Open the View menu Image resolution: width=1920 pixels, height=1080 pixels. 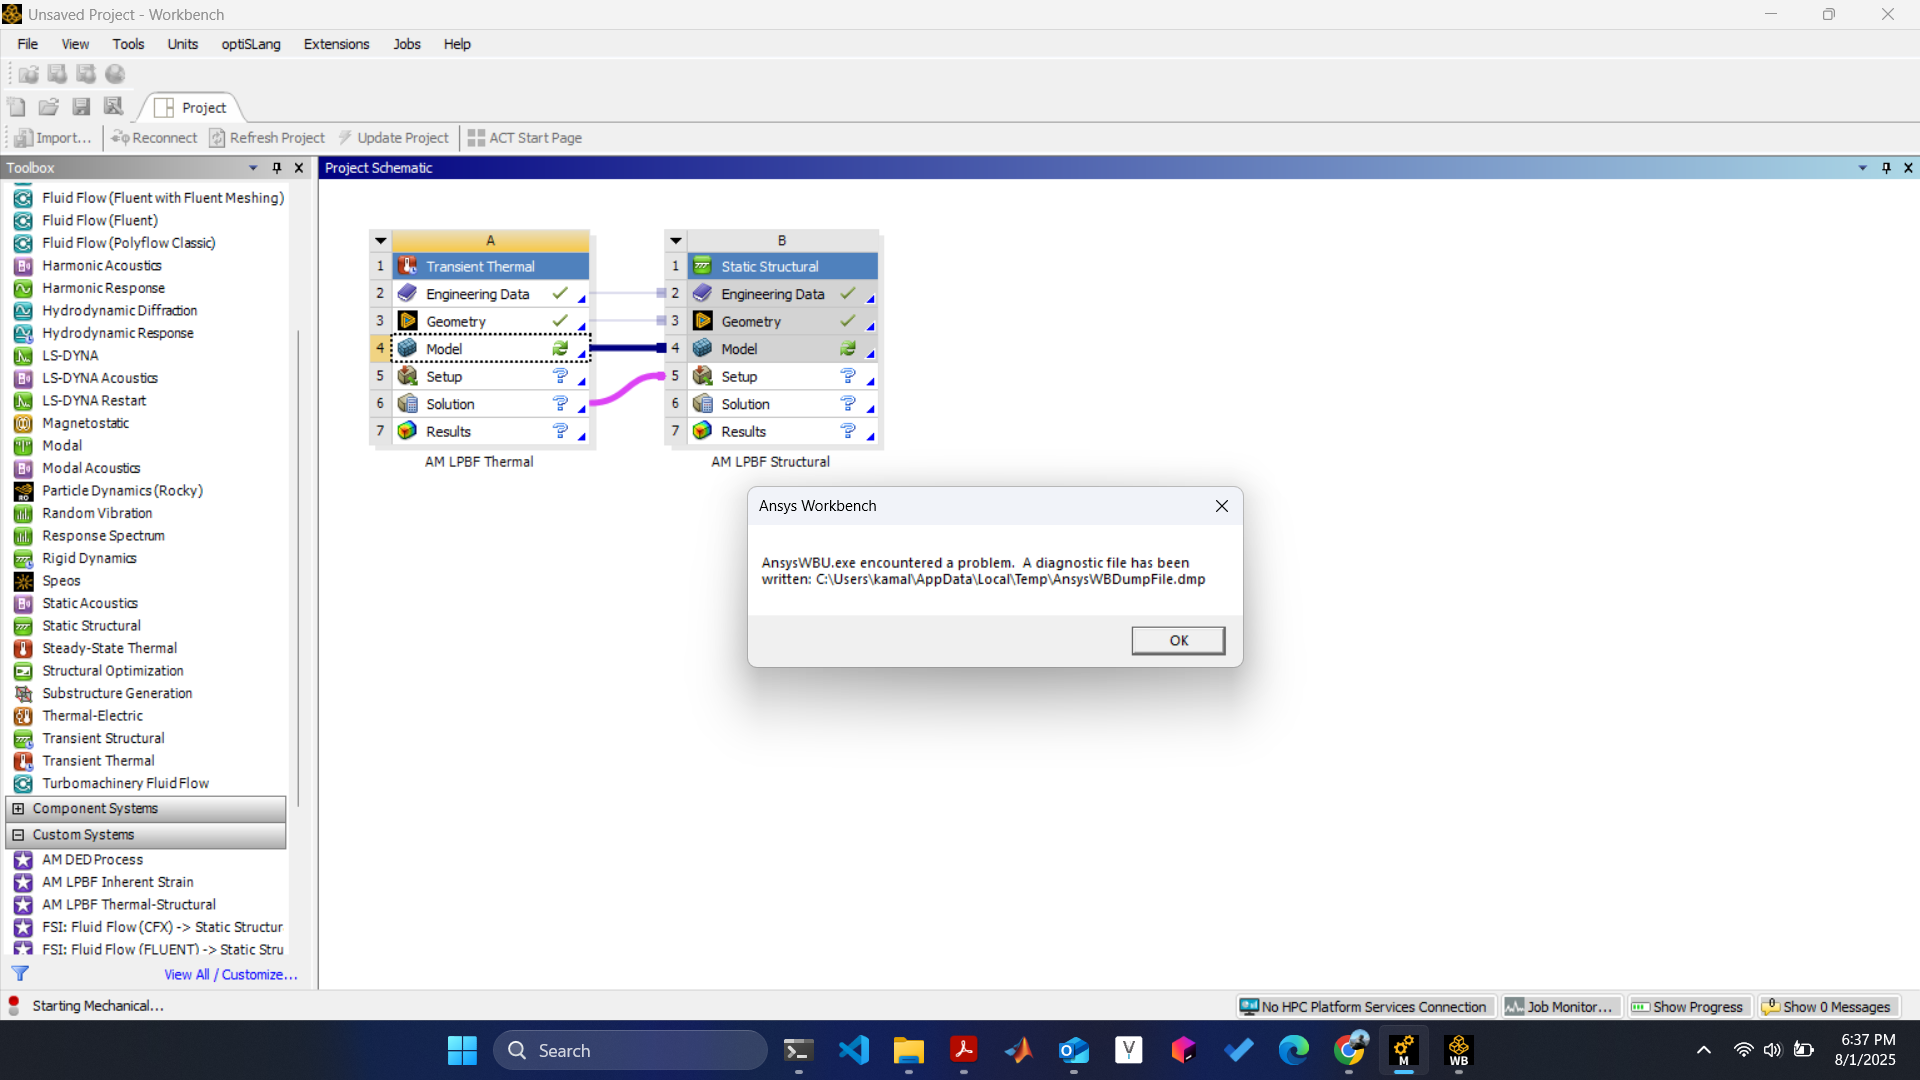(x=75, y=44)
